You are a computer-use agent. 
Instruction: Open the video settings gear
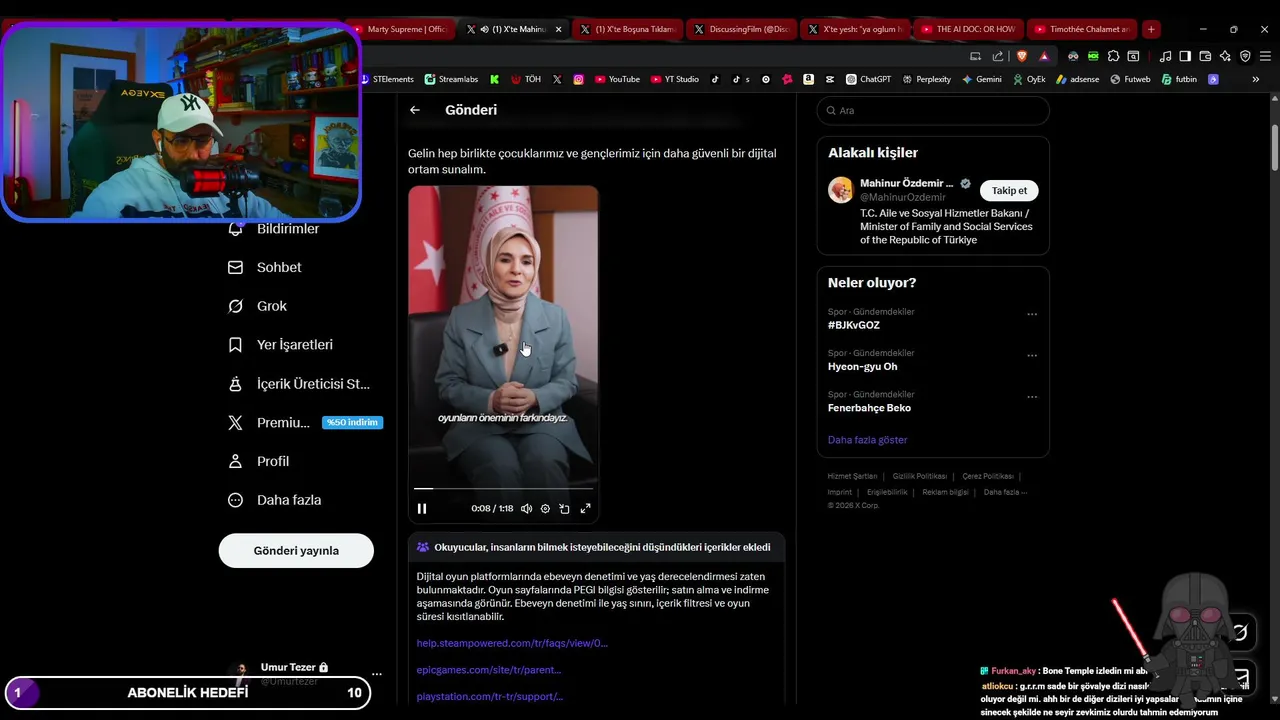(545, 508)
